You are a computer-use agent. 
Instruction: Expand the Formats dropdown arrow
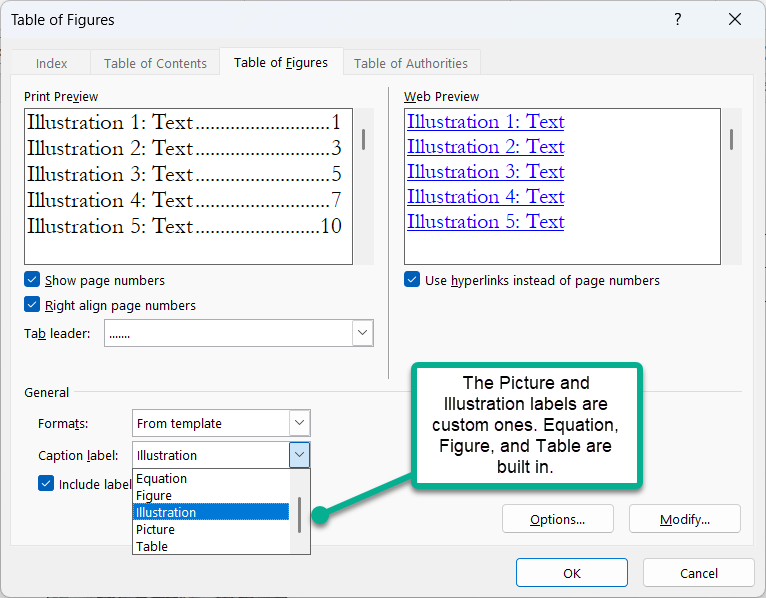click(x=299, y=423)
